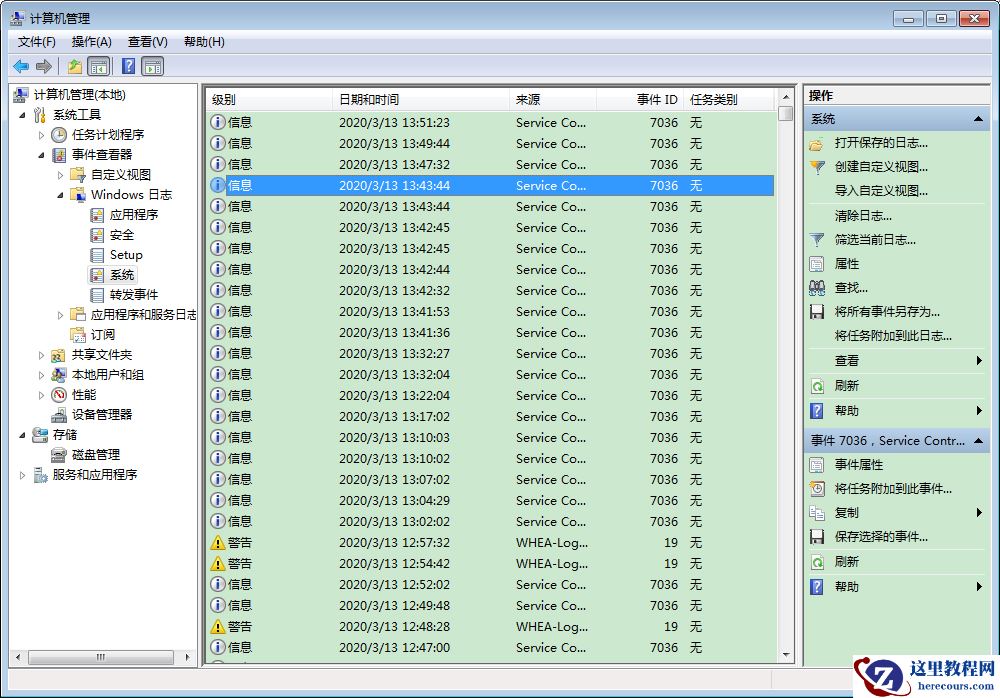Image resolution: width=1000 pixels, height=698 pixels.
Task: Open the 操作(A) menu
Action: [x=91, y=41]
